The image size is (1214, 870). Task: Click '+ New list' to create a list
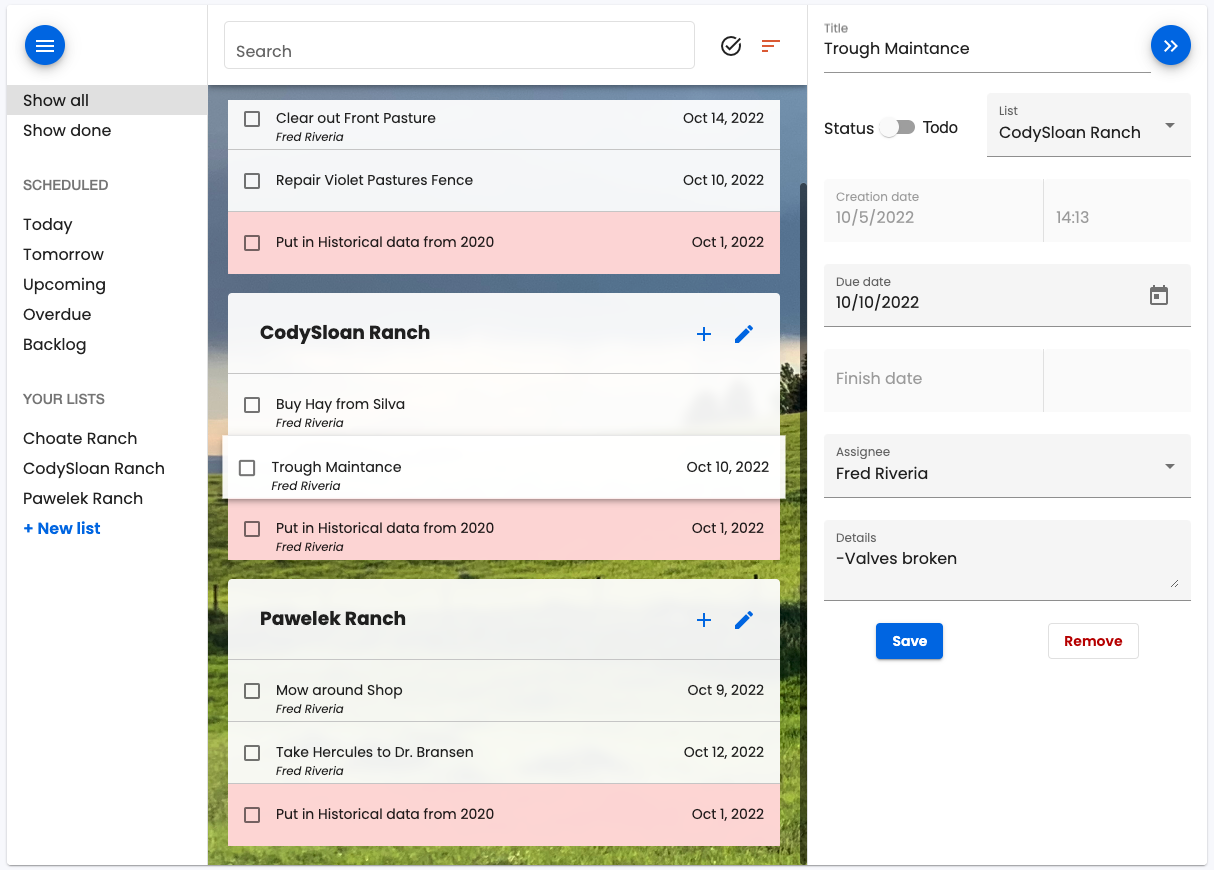tap(61, 528)
